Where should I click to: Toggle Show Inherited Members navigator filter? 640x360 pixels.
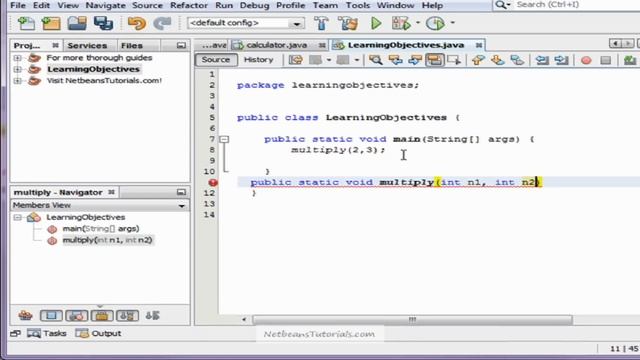pos(25,315)
